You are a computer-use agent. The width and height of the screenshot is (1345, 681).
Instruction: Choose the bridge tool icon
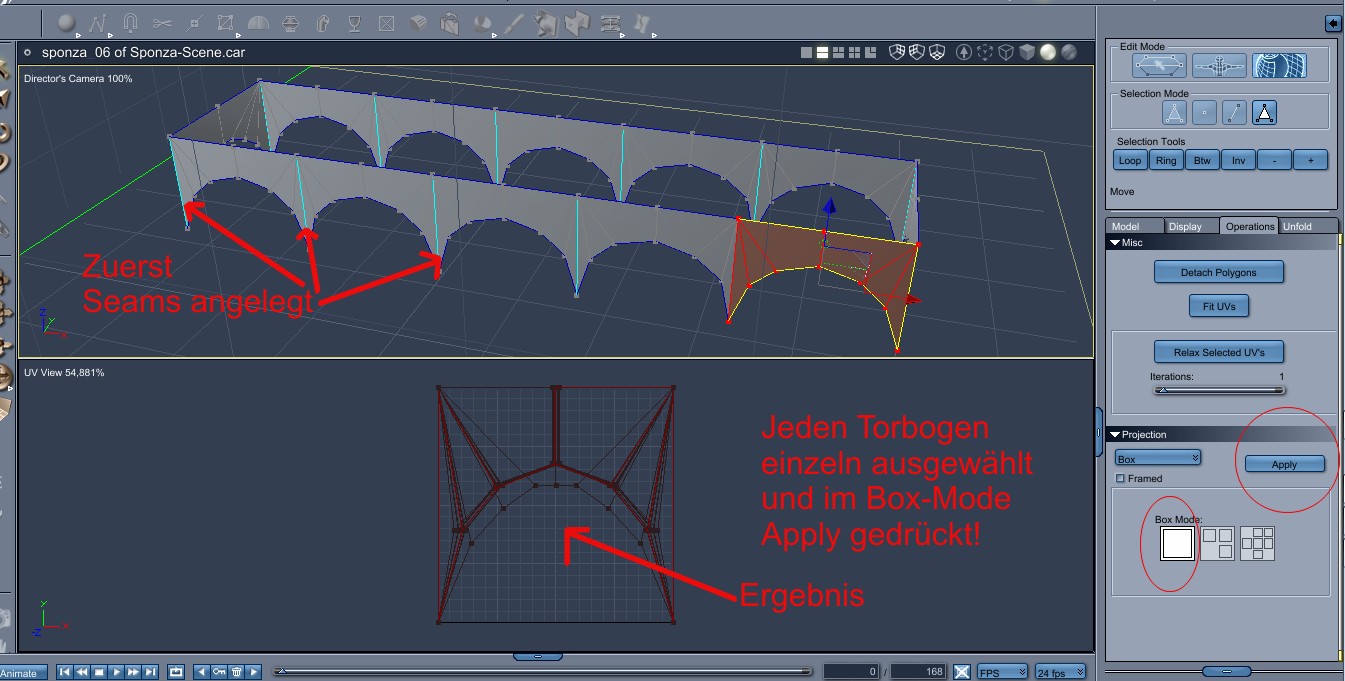tap(612, 22)
